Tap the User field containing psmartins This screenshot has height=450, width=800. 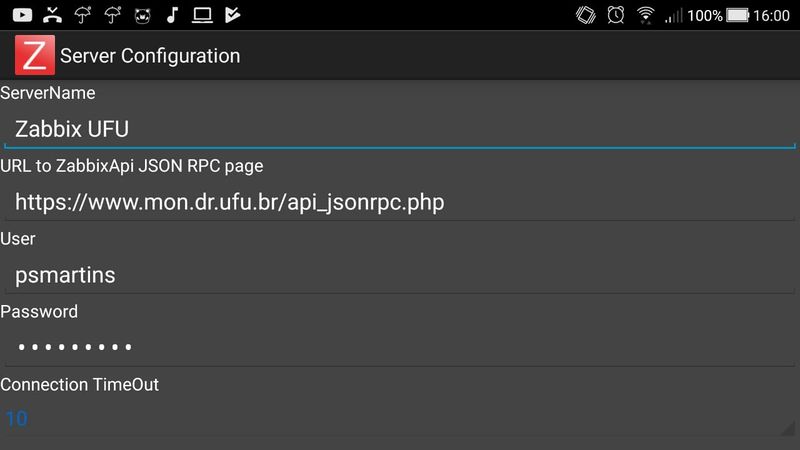coord(398,274)
